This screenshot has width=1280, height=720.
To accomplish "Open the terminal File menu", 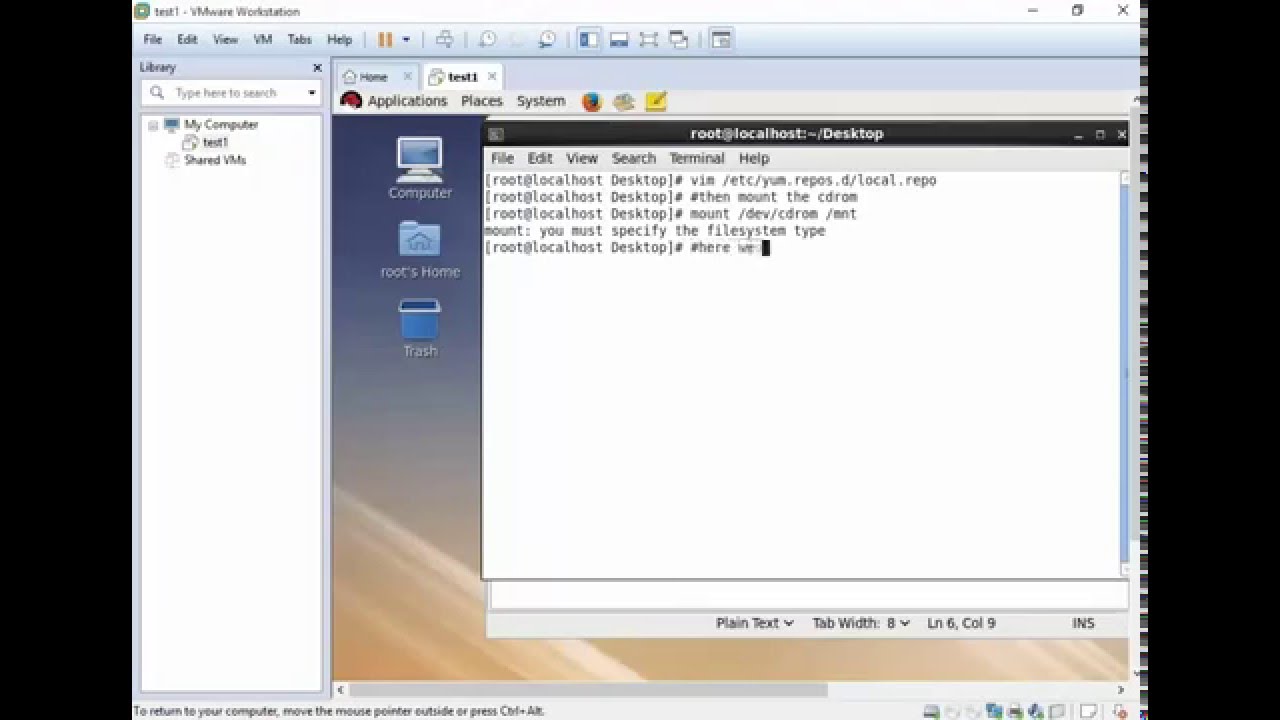I will (502, 158).
